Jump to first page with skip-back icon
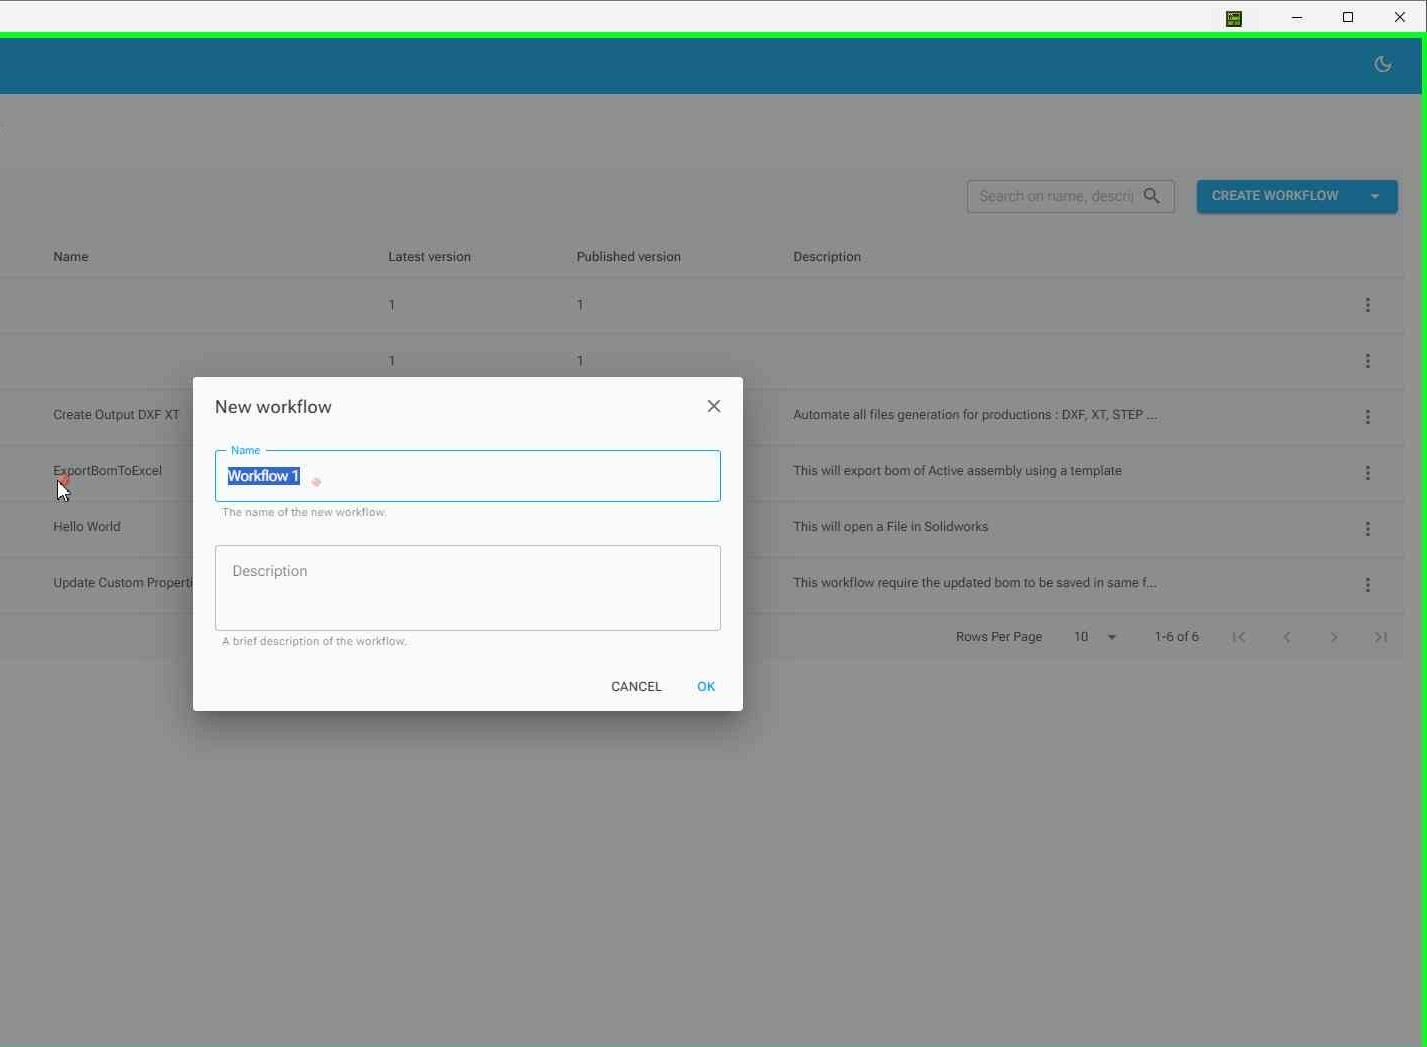1427x1047 pixels. 1239,636
